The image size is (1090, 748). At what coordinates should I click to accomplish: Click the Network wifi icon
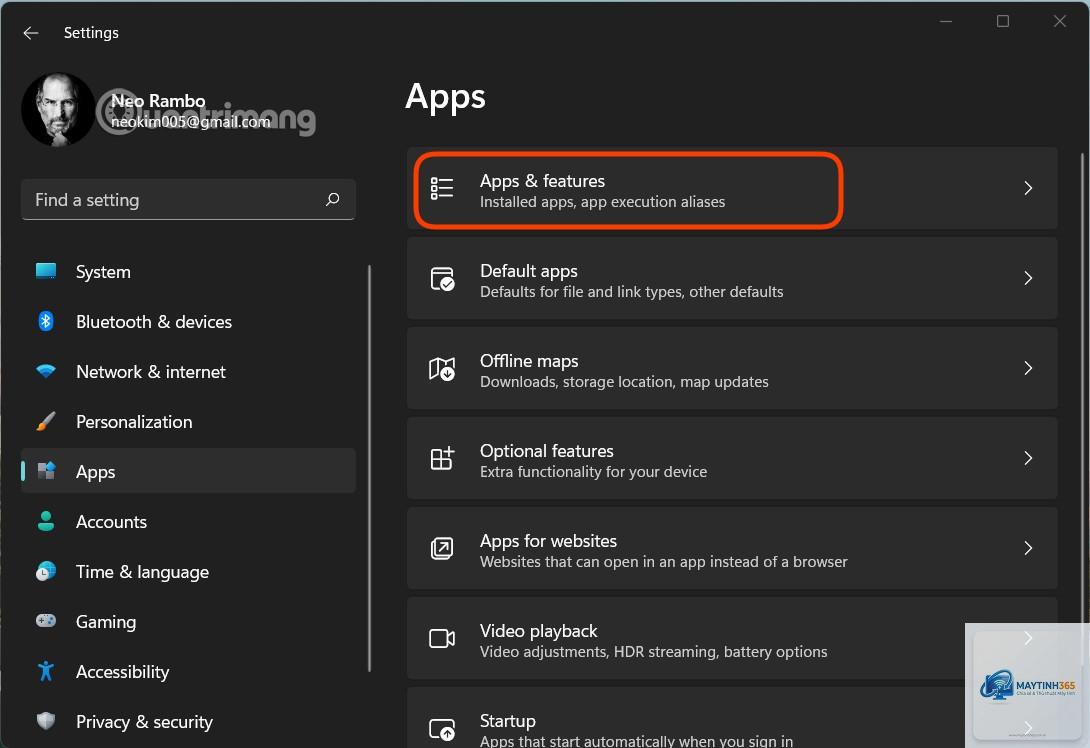click(x=46, y=371)
